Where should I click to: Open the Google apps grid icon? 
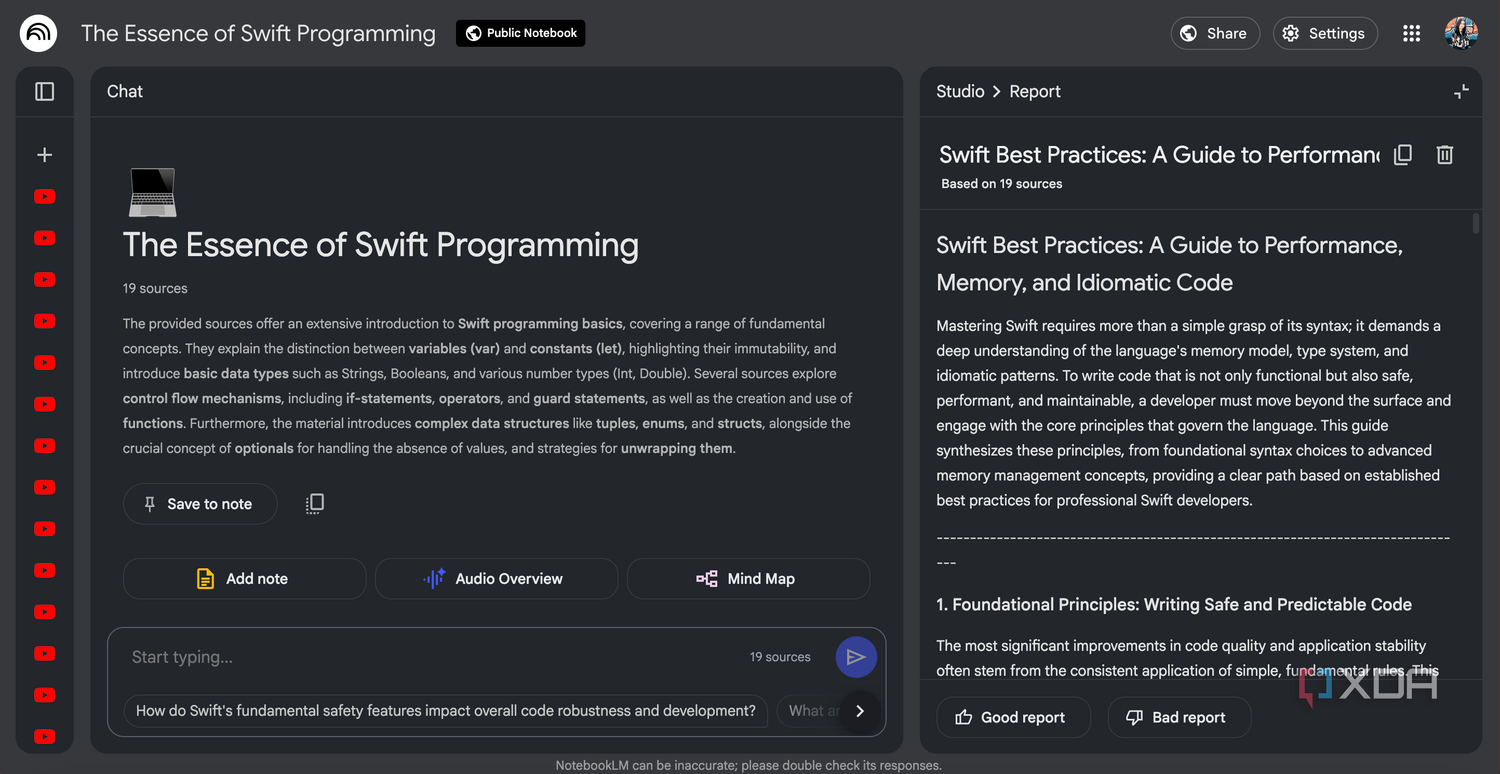pyautogui.click(x=1411, y=33)
